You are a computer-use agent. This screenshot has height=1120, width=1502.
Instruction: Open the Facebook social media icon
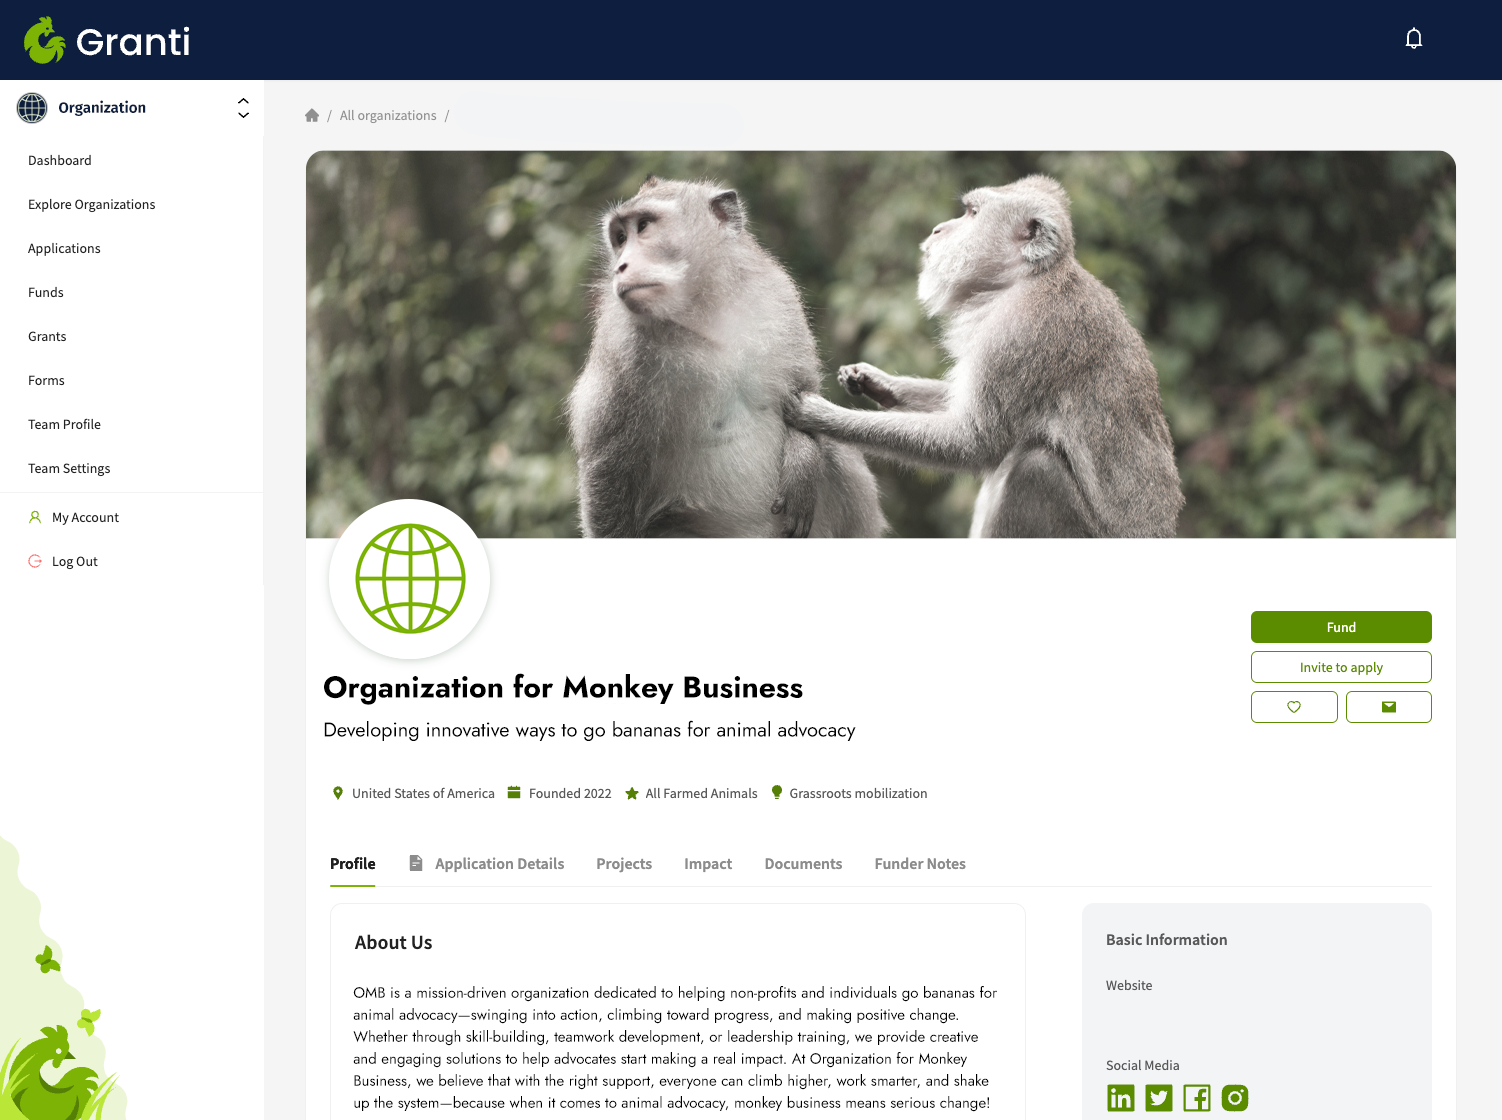click(x=1196, y=1097)
